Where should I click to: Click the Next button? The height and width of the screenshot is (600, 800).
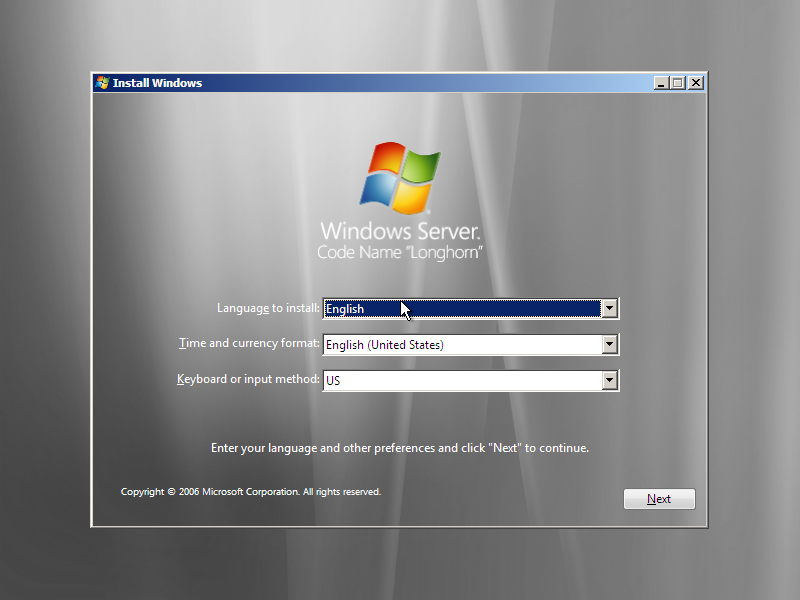point(659,499)
